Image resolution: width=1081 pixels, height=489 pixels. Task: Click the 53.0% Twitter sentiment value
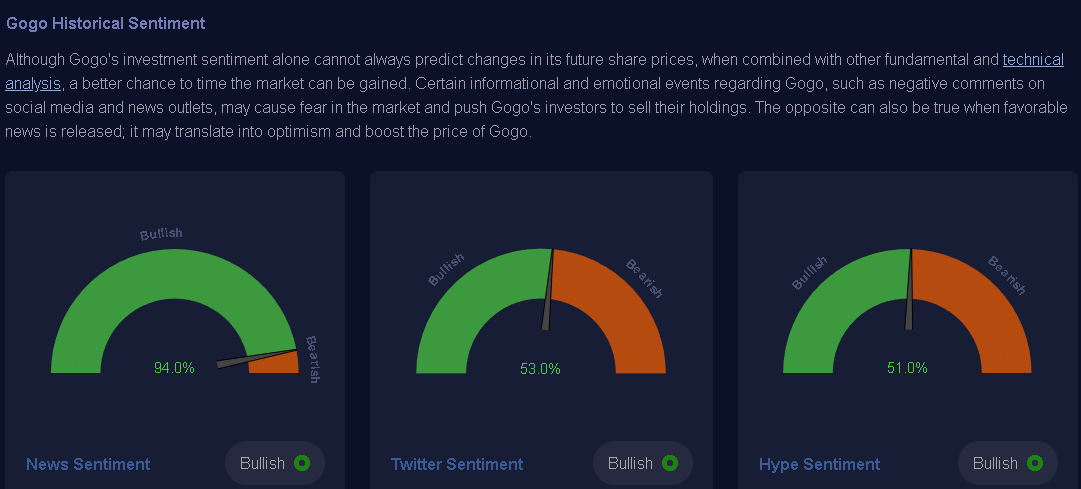point(540,369)
